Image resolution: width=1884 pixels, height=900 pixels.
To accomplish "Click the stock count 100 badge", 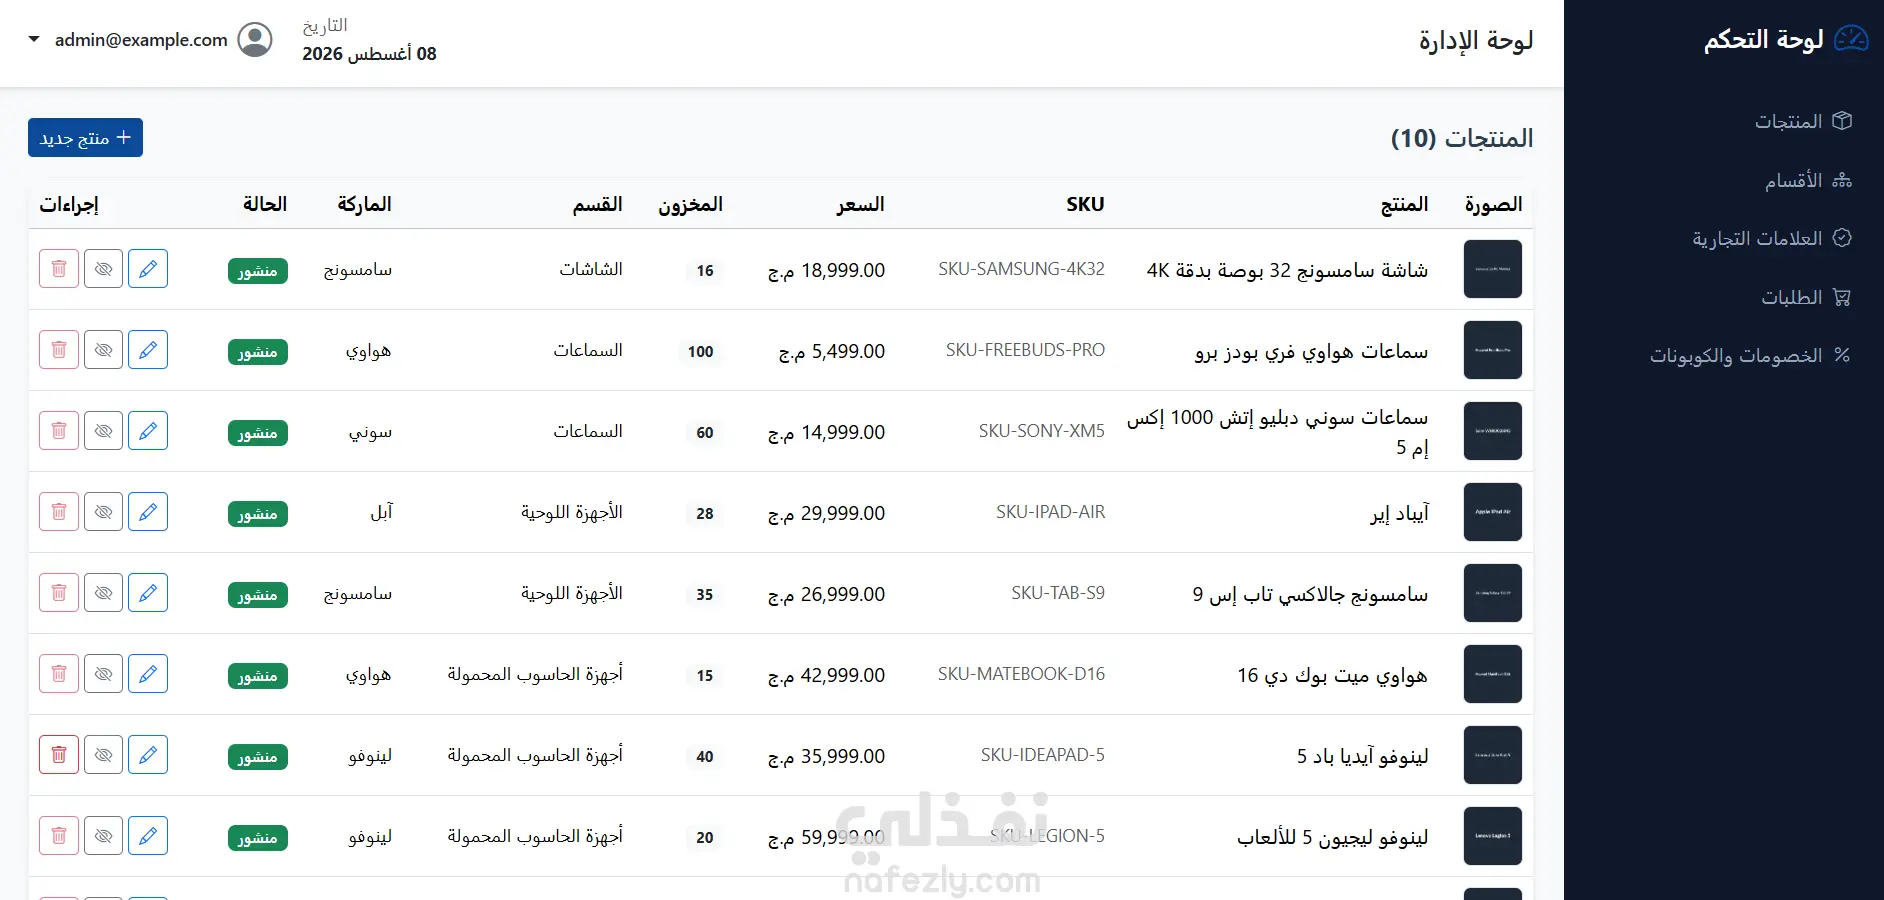I will 701,351.
